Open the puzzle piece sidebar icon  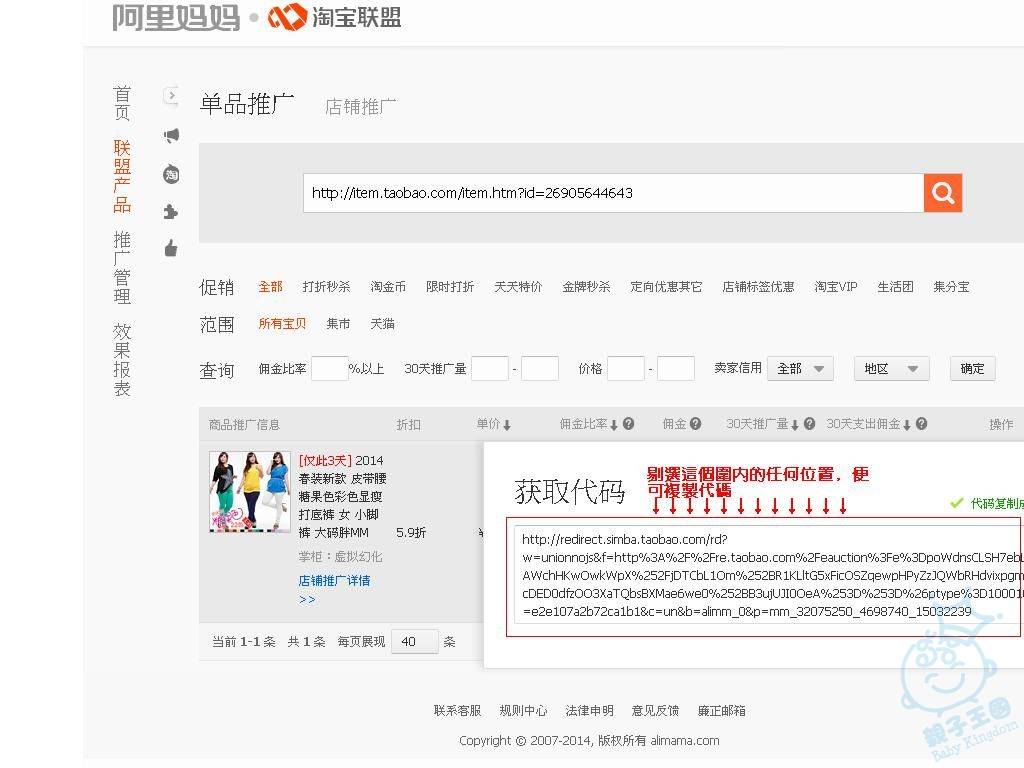(x=170, y=212)
